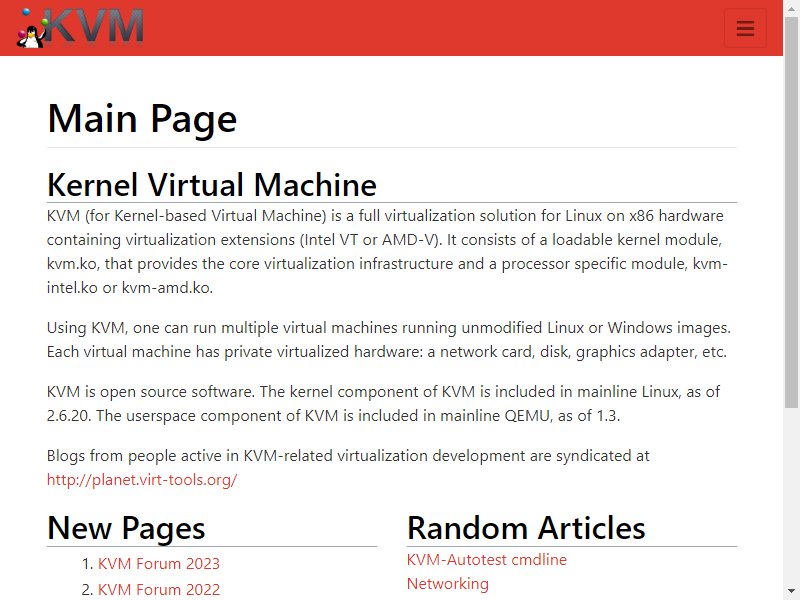Viewport: 800px width, 600px height.
Task: Open the planet.virt-tools.org link
Action: 142,480
